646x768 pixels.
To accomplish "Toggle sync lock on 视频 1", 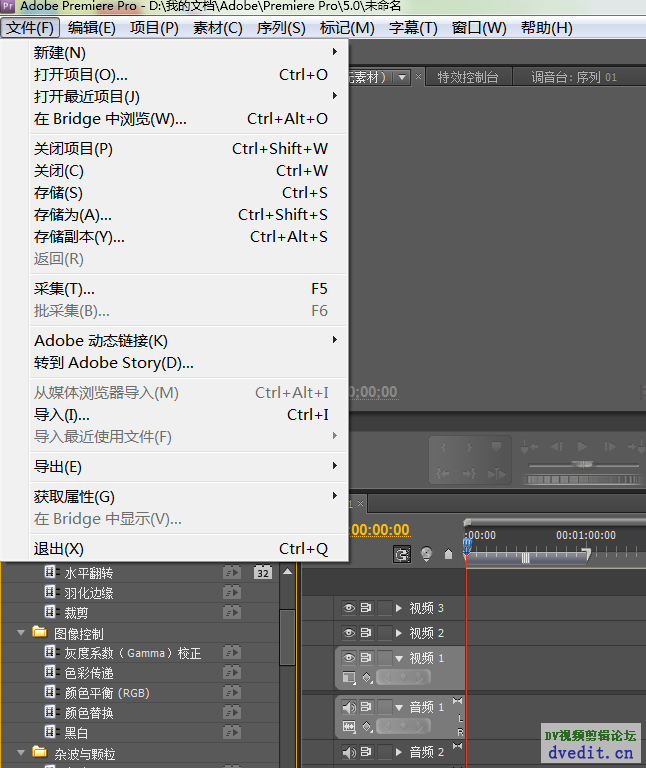I will coord(366,657).
